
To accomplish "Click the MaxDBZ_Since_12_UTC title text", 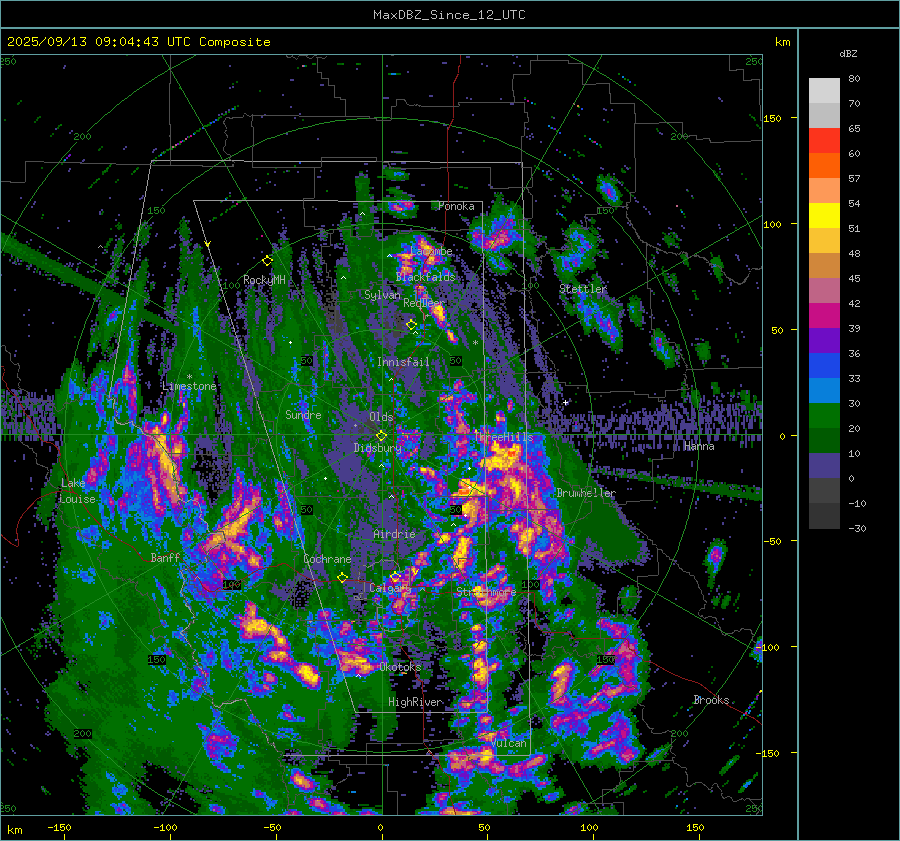I will pos(449,15).
